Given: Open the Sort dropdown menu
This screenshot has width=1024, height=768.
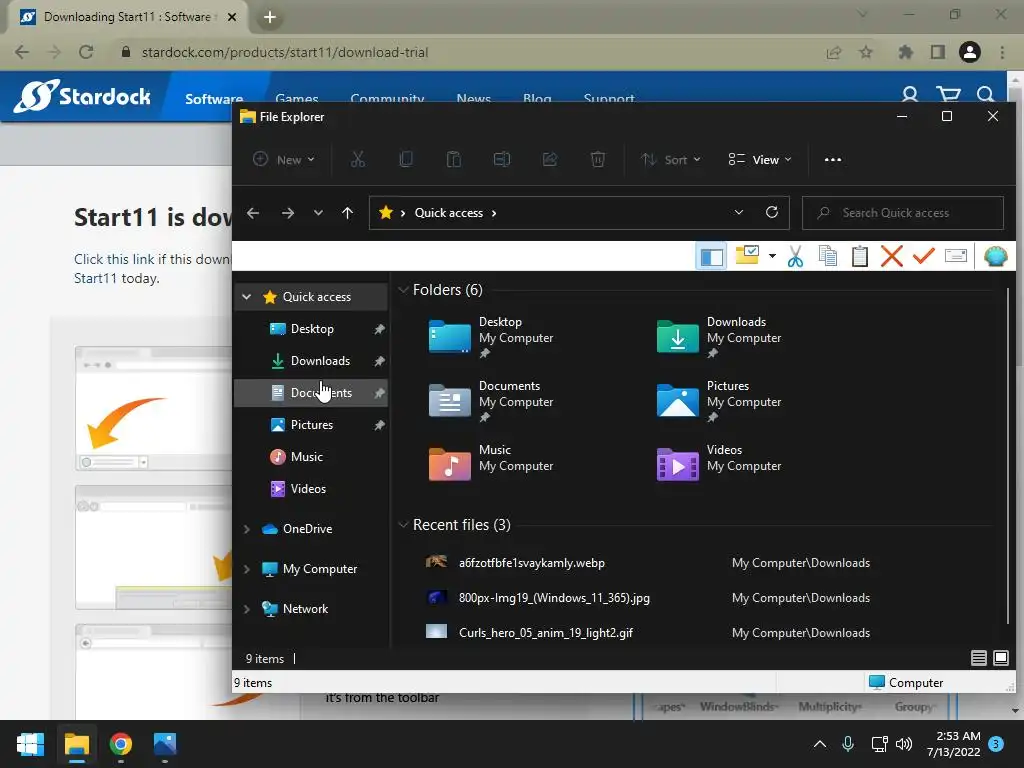Looking at the screenshot, I should coord(671,159).
